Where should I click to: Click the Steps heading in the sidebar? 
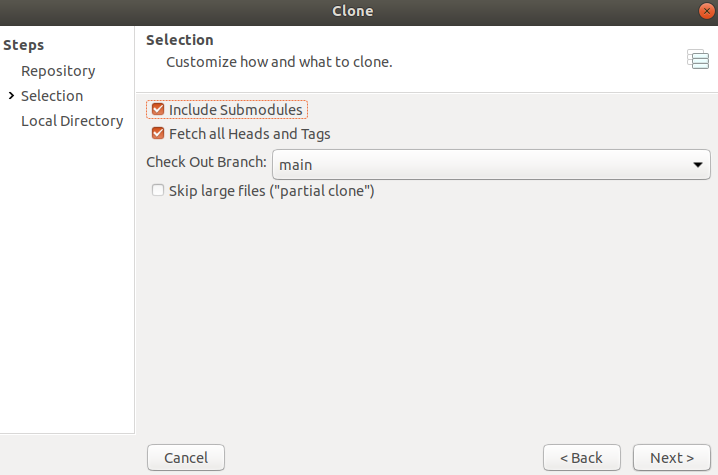[24, 45]
